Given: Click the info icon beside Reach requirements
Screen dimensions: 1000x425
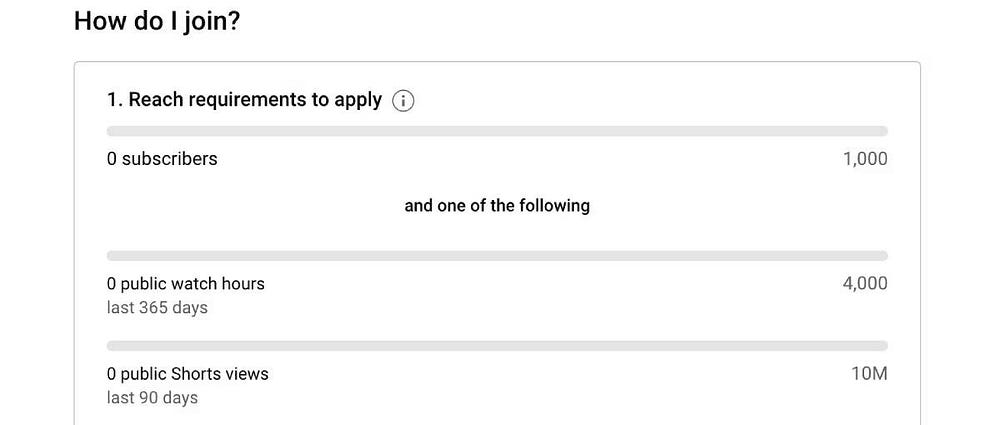Looking at the screenshot, I should (403, 101).
